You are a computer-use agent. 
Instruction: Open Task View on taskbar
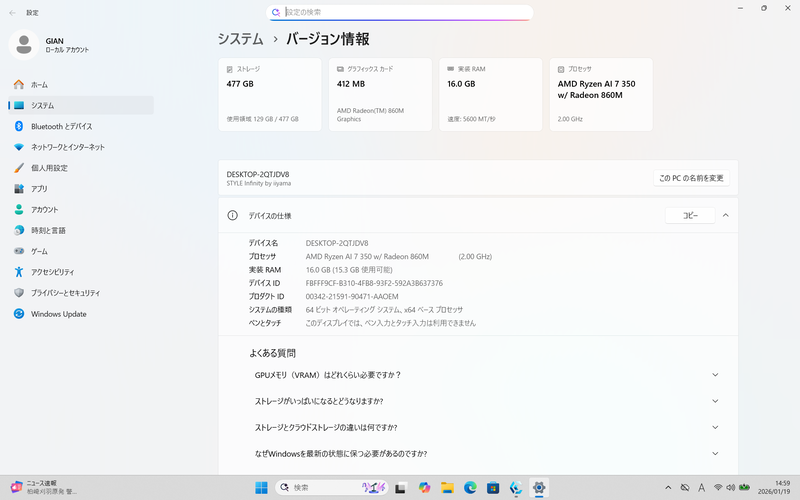coord(401,488)
